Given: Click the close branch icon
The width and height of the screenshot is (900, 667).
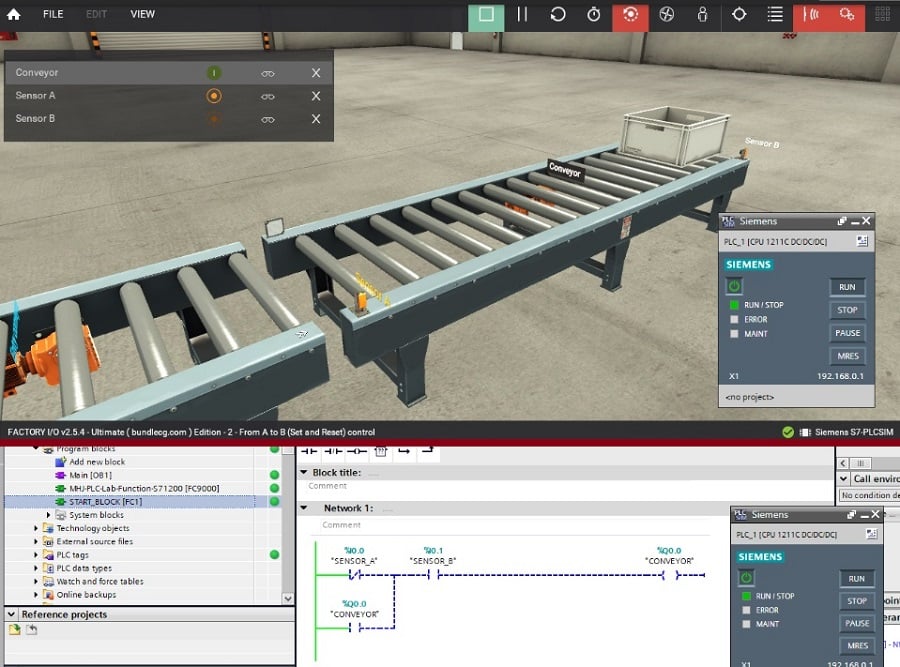Looking at the screenshot, I should click(x=428, y=451).
